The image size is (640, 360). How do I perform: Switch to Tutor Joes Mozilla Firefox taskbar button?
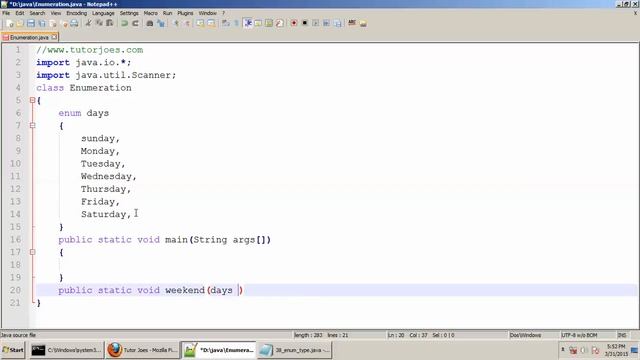pyautogui.click(x=142, y=350)
